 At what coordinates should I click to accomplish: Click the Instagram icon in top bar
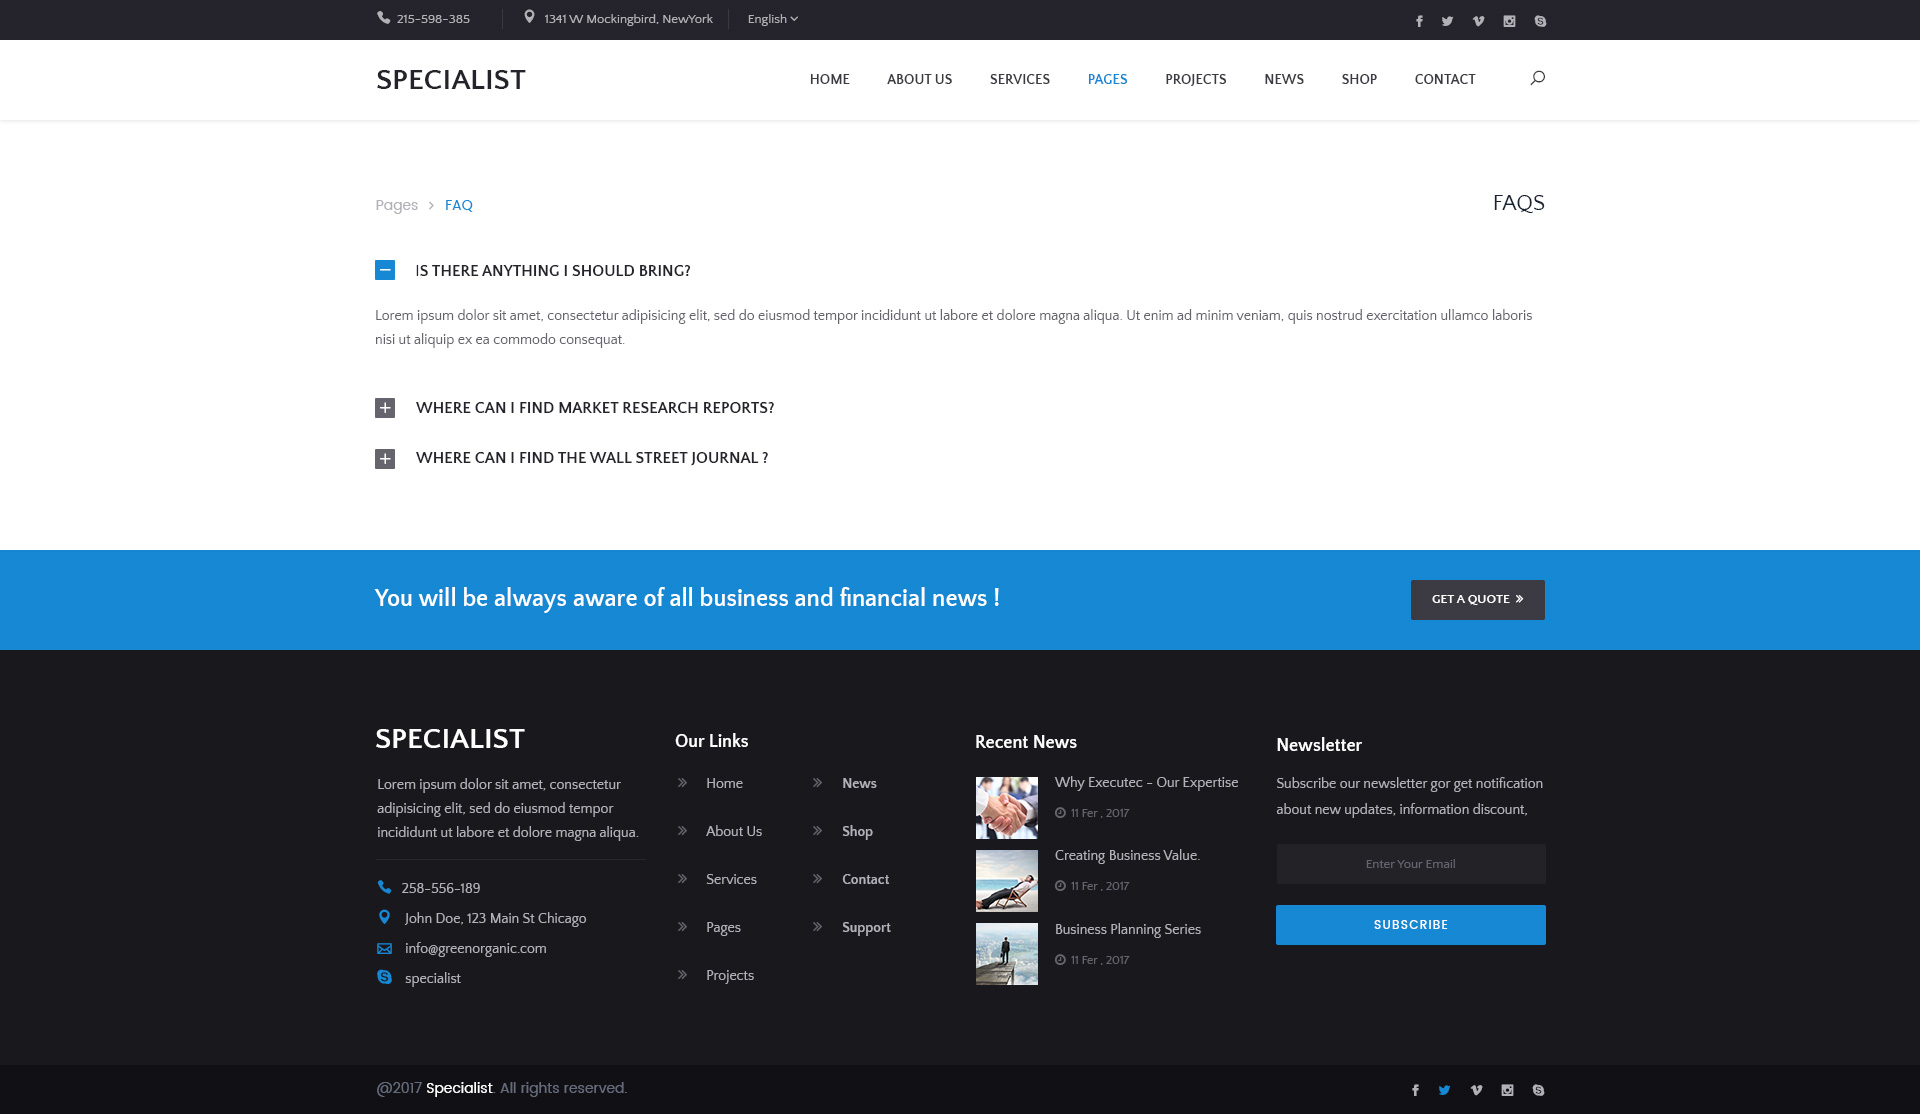tap(1509, 21)
